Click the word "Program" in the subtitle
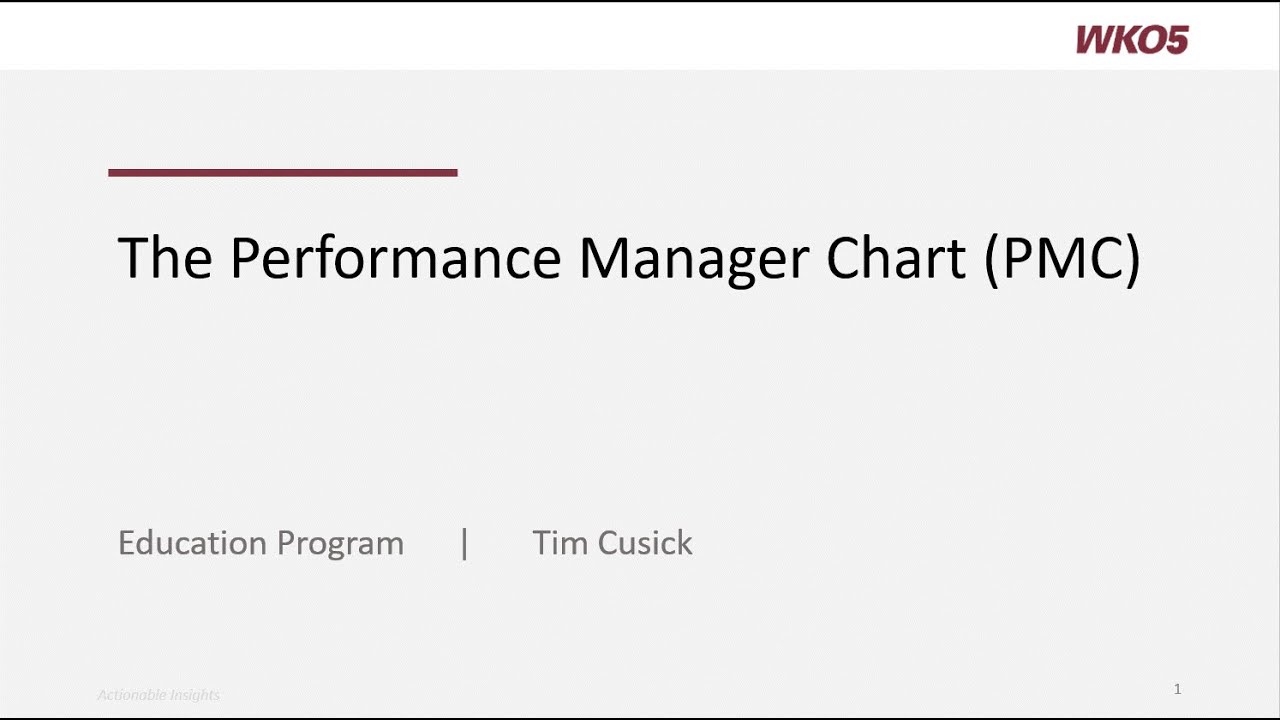Screen dimensions: 1280x720 point(341,545)
